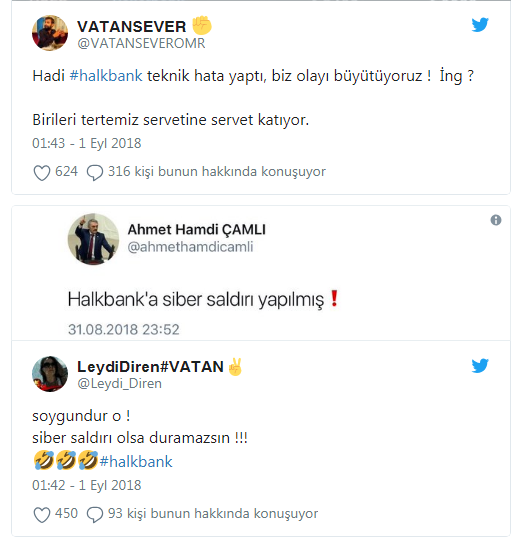Open VATANSEVER profile avatar

click(50, 33)
